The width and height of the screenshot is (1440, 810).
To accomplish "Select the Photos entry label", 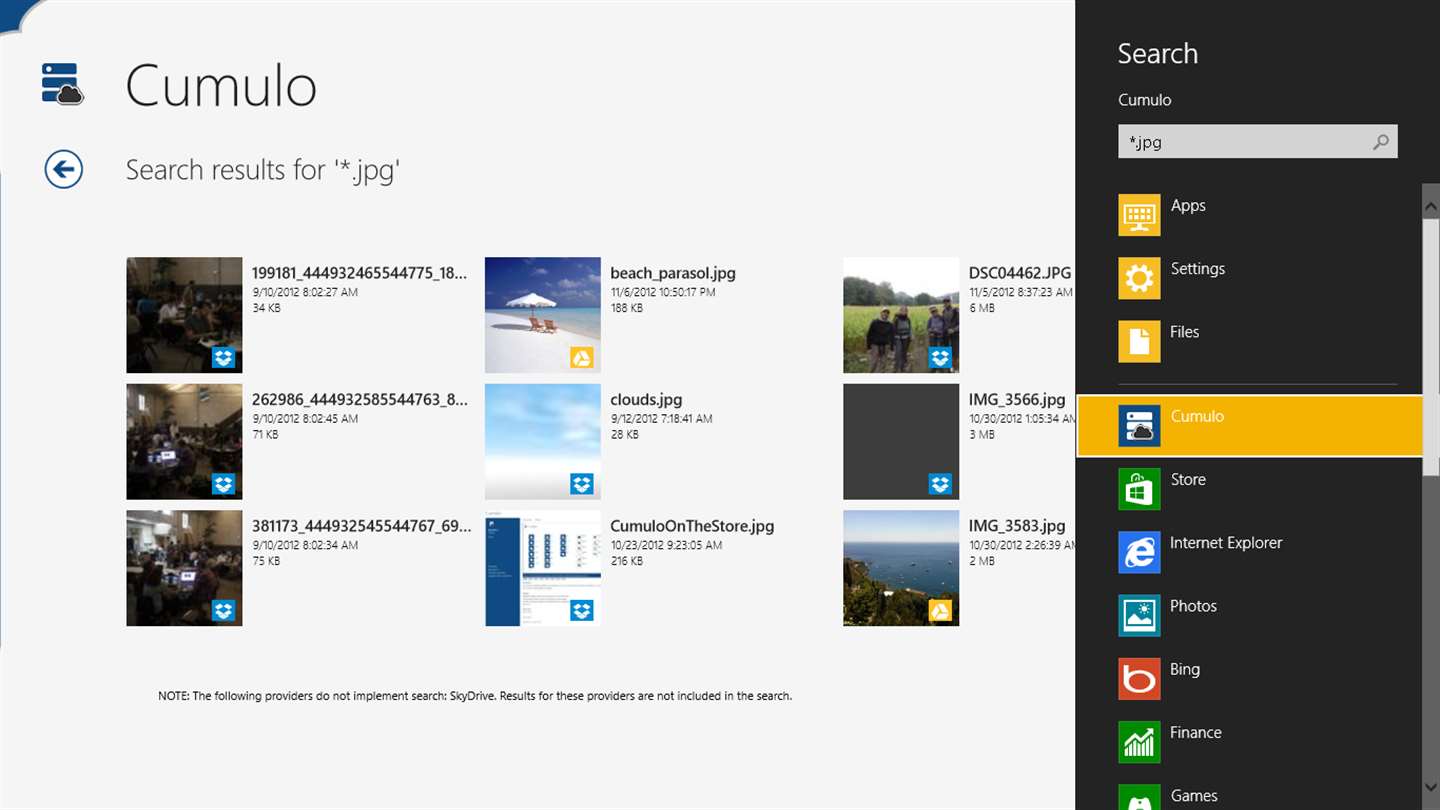I will click(x=1193, y=605).
